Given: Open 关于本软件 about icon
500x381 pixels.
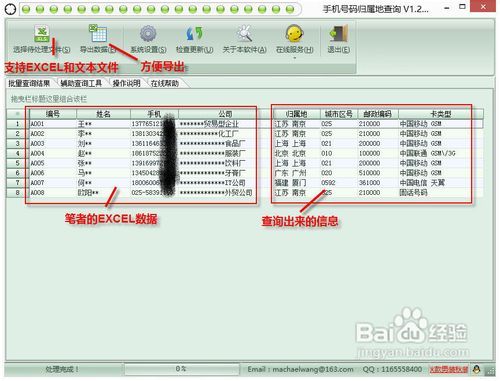Looking at the screenshot, I should (x=244, y=33).
